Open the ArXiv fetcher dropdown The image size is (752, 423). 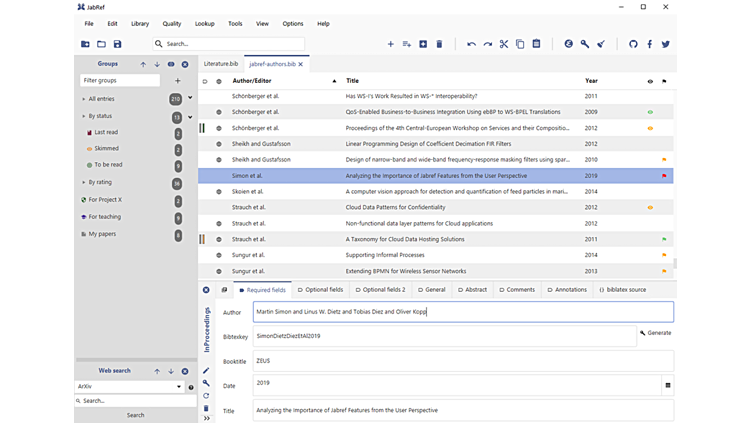click(x=179, y=387)
